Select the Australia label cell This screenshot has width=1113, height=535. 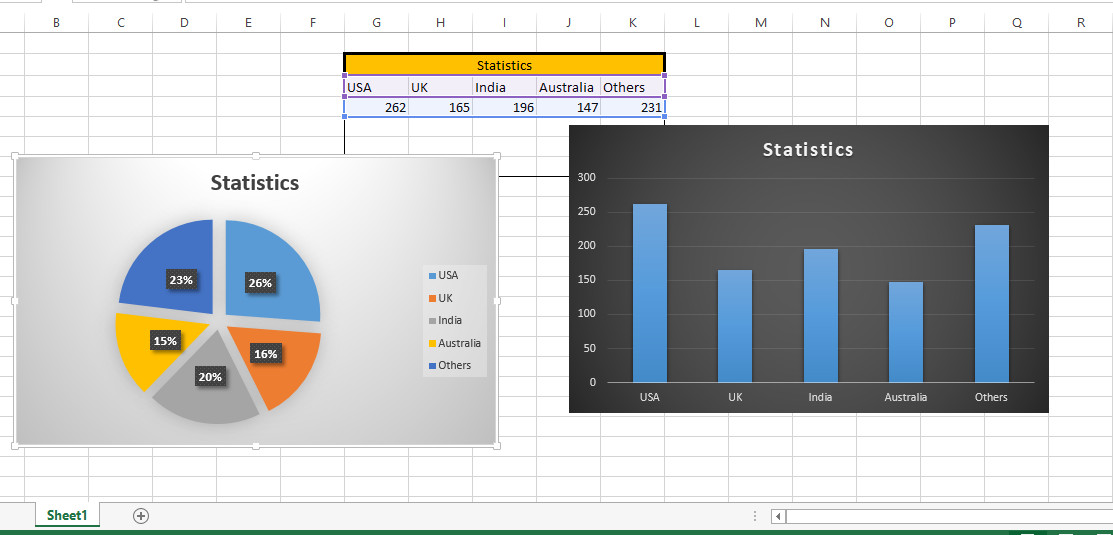569,87
